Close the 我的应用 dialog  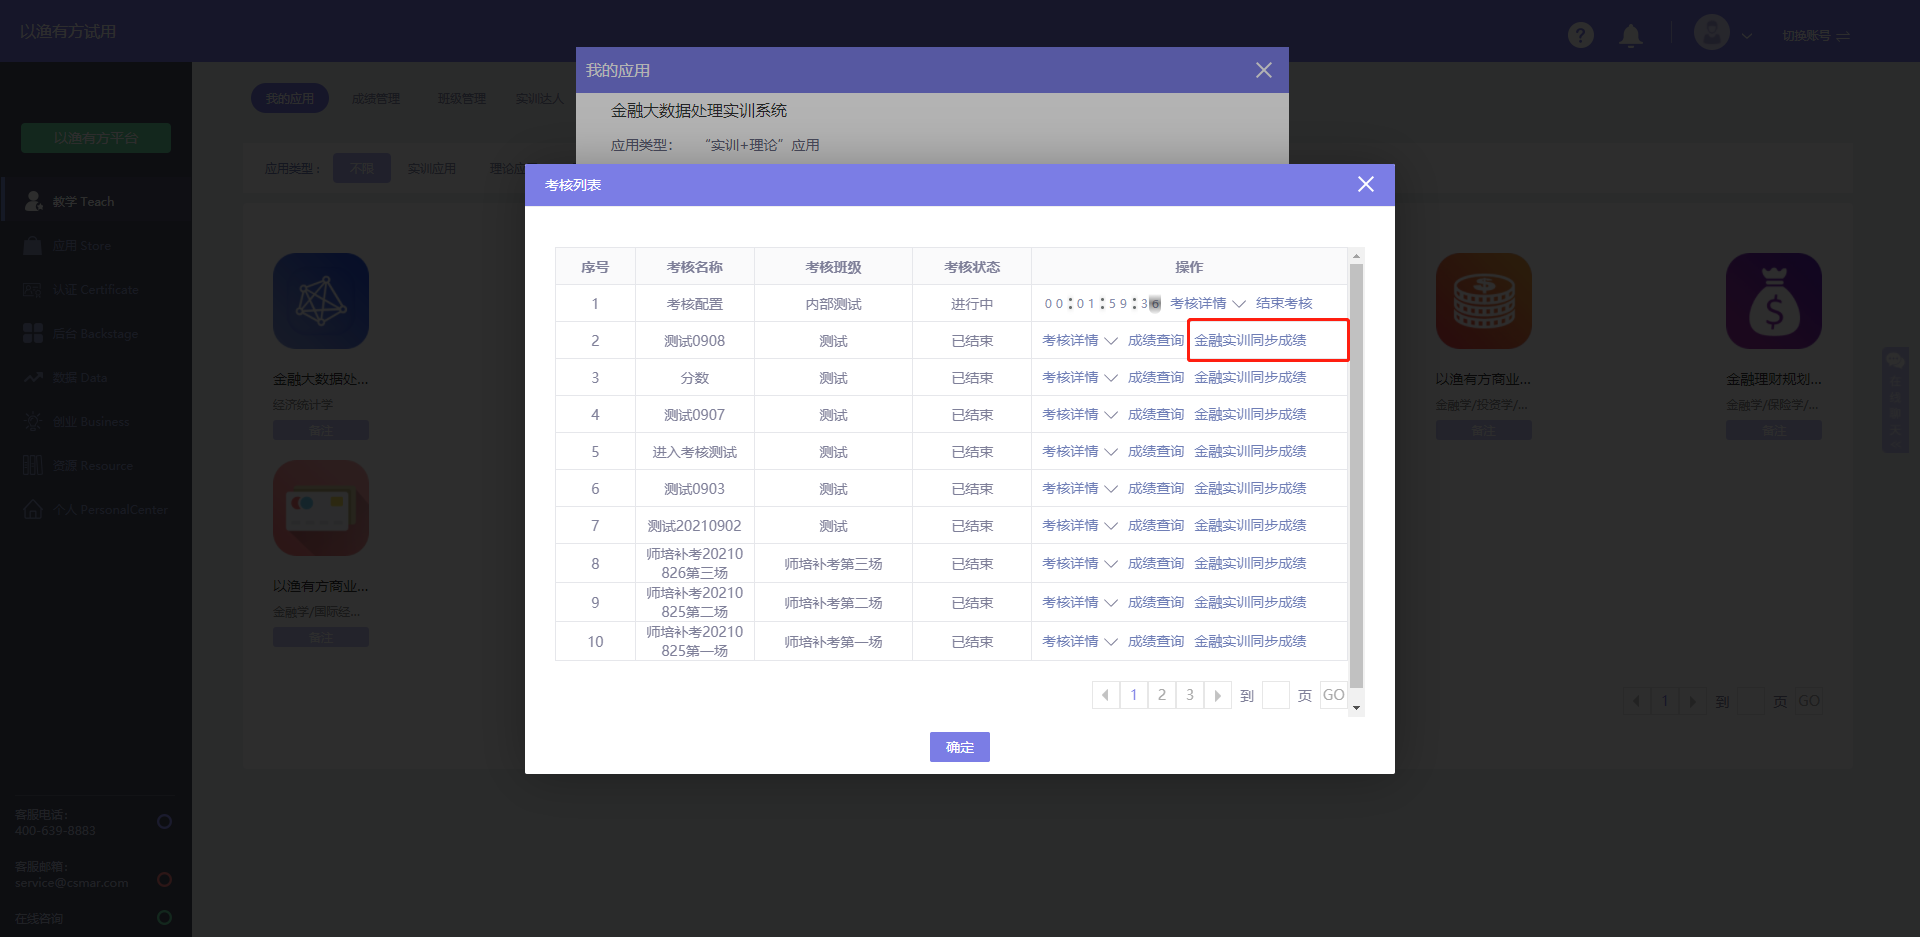tap(1263, 70)
